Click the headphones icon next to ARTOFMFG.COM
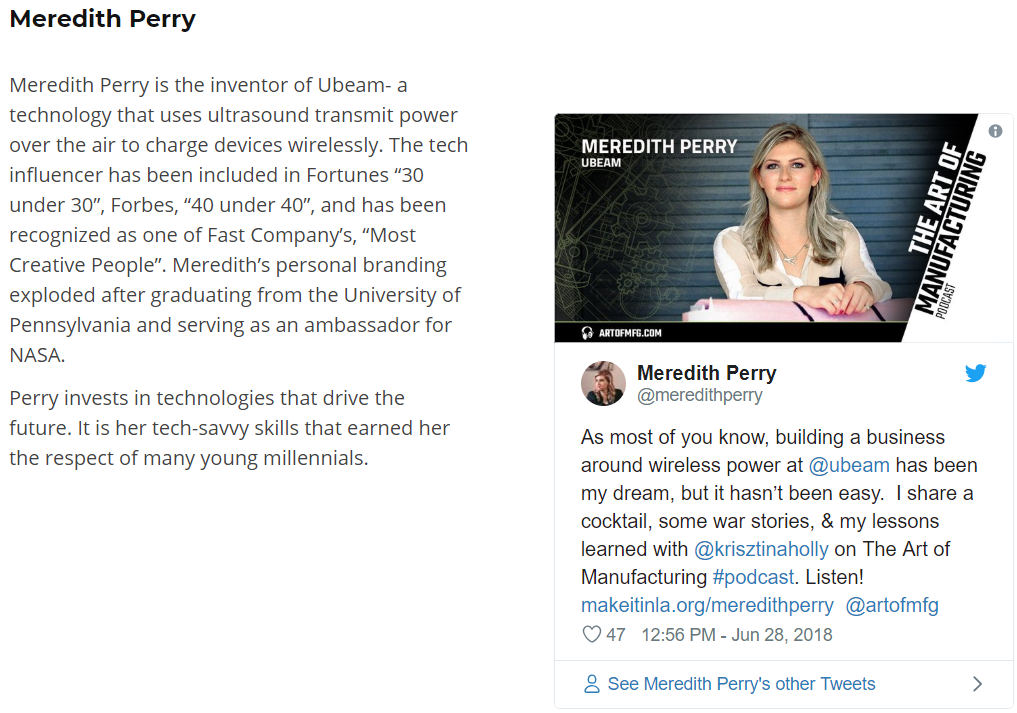 pos(588,332)
